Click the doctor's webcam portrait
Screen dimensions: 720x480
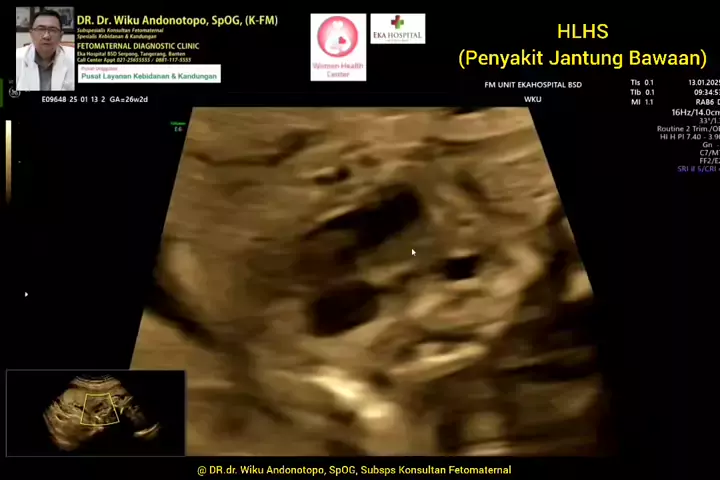44,48
